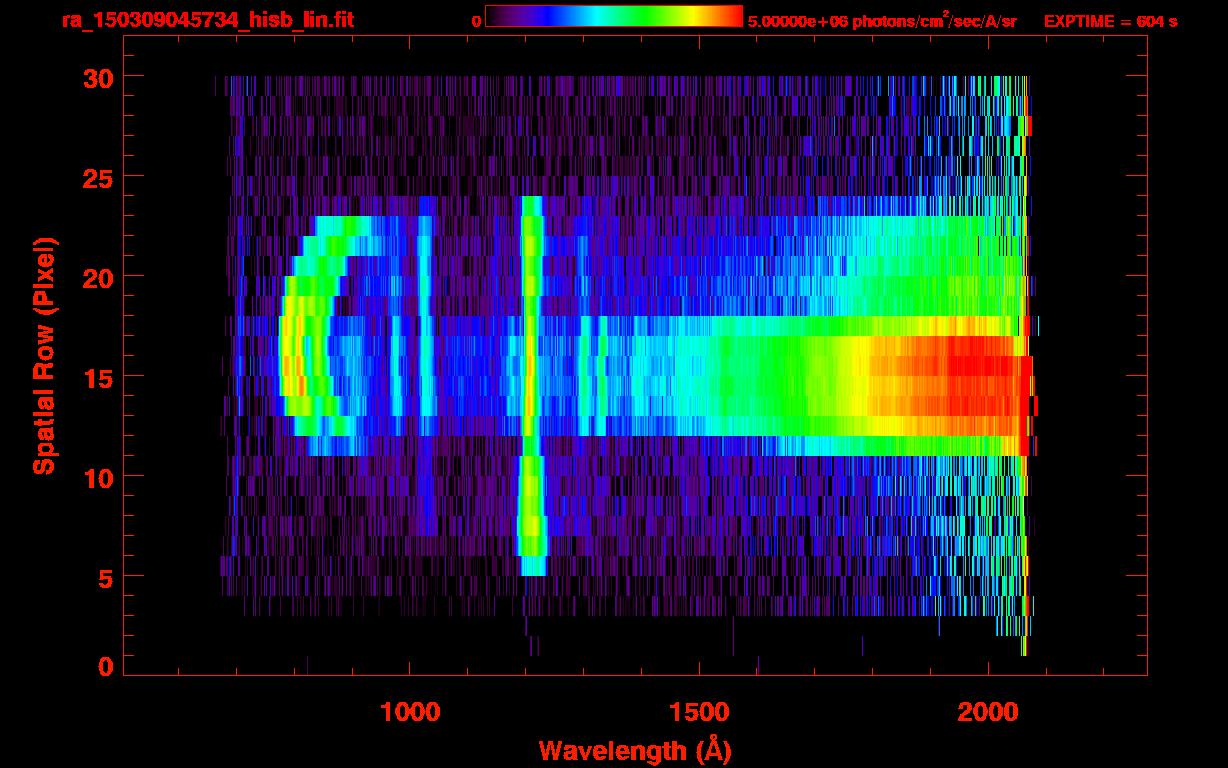Viewport: 1228px width, 768px height.
Task: Click the colorbar minimum label 0
Action: pos(476,21)
